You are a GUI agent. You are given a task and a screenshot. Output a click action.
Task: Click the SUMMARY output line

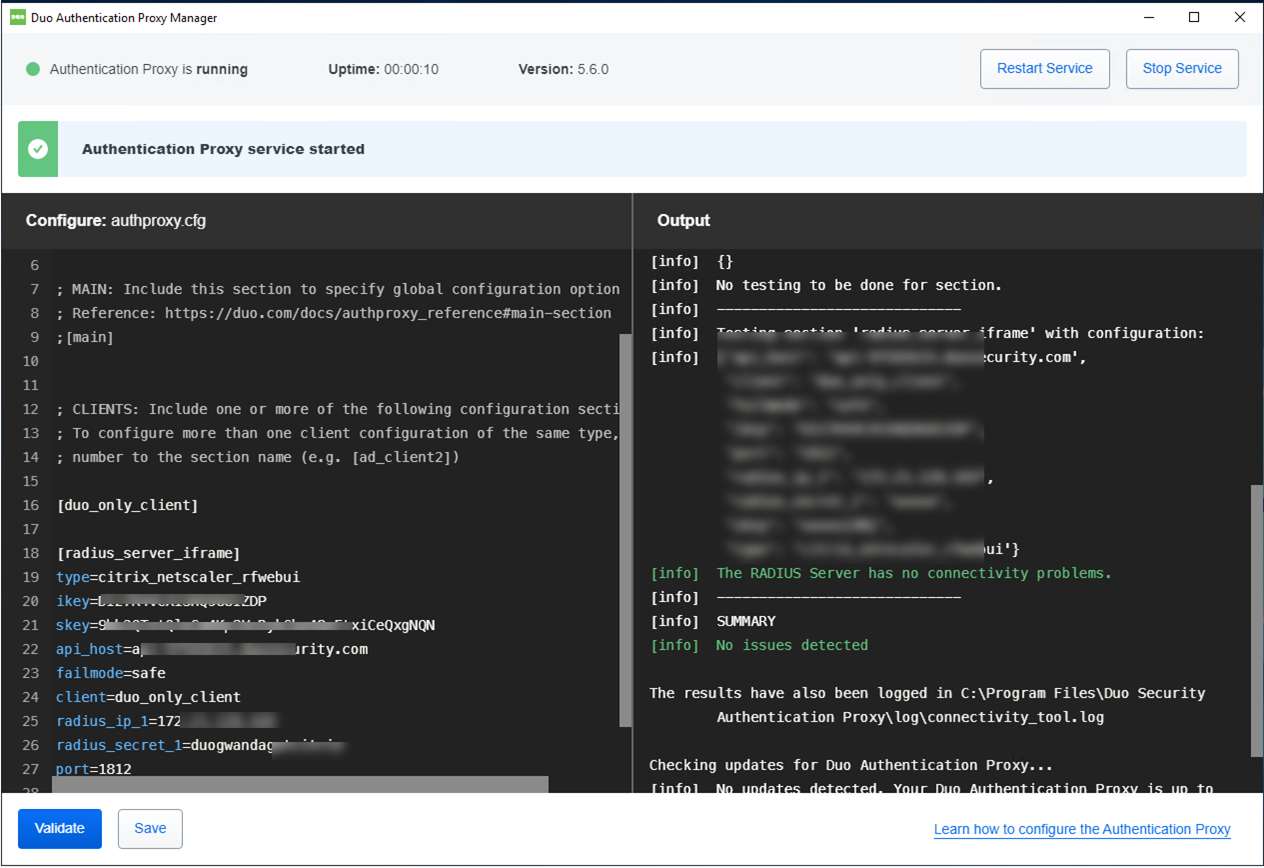(746, 621)
